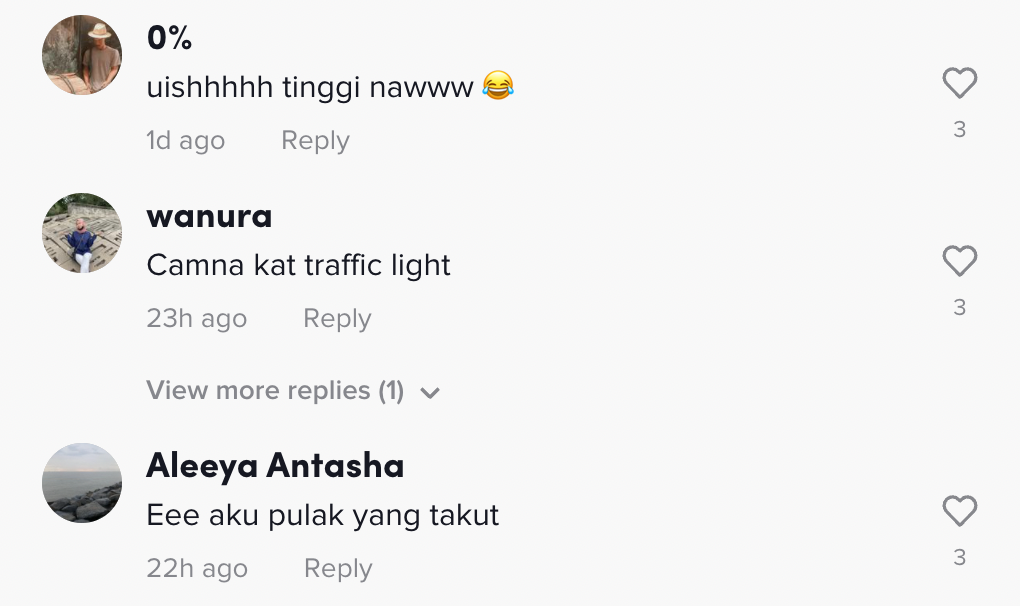This screenshot has height=606, width=1020.
Task: Expand View more replies (1)
Action: coord(275,391)
